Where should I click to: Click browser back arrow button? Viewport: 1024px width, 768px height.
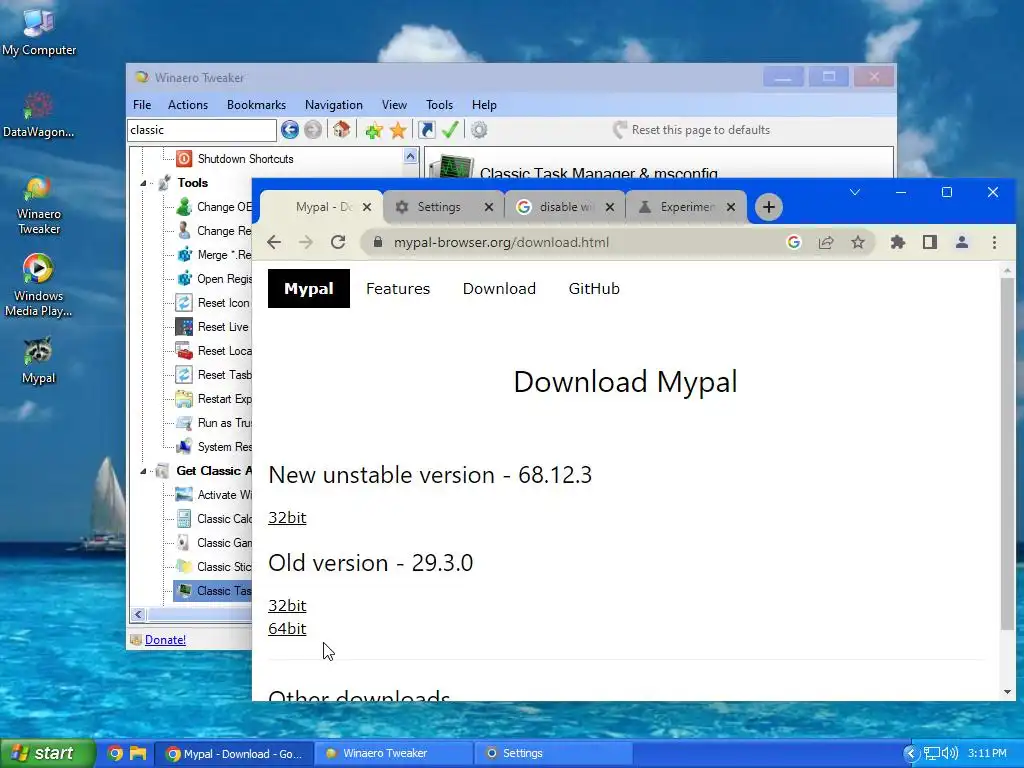pyautogui.click(x=274, y=242)
